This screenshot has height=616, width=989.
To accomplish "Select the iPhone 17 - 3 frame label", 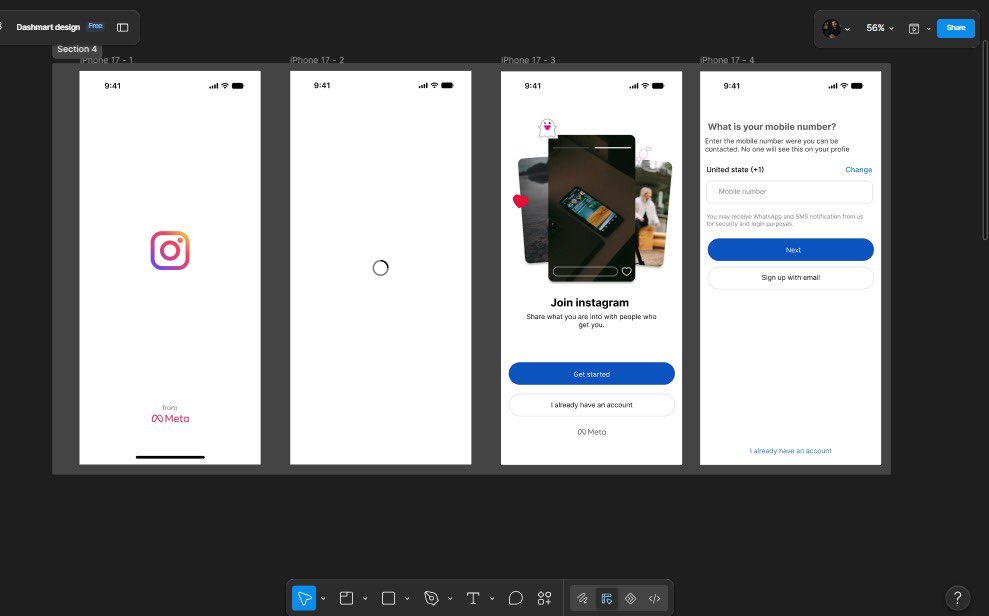I will click(529, 60).
